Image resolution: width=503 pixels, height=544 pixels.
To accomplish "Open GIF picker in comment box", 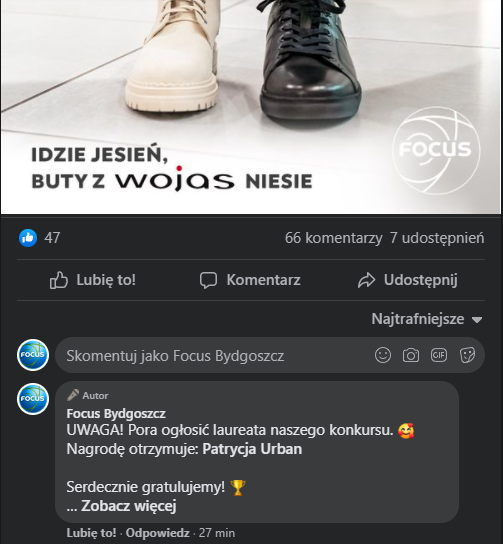I will pos(439,355).
